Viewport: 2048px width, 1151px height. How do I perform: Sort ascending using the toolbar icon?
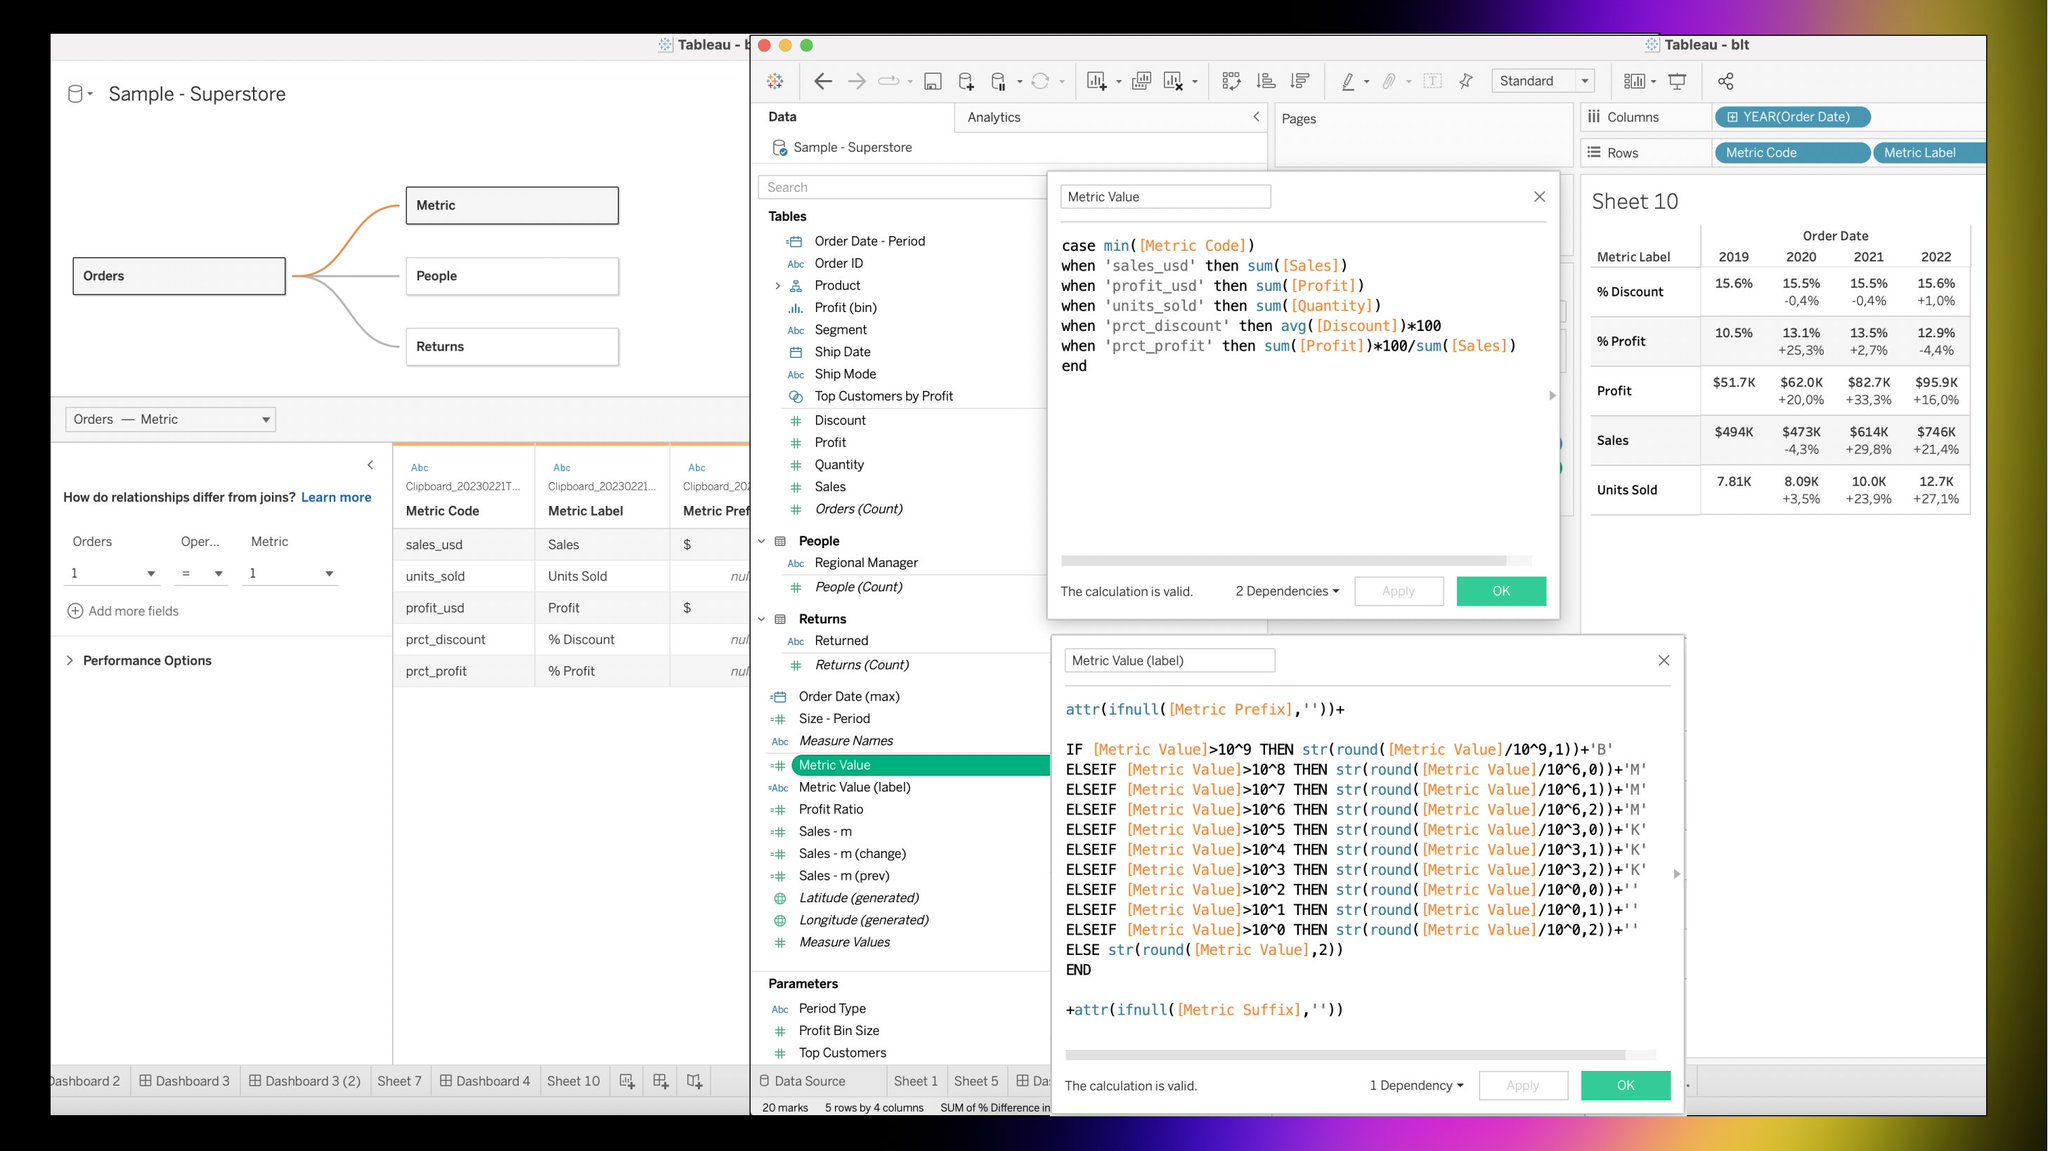point(1266,82)
